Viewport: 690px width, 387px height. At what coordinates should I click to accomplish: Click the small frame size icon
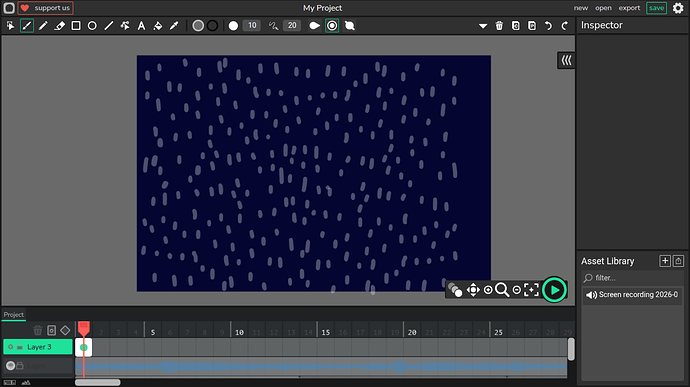(x=10, y=382)
